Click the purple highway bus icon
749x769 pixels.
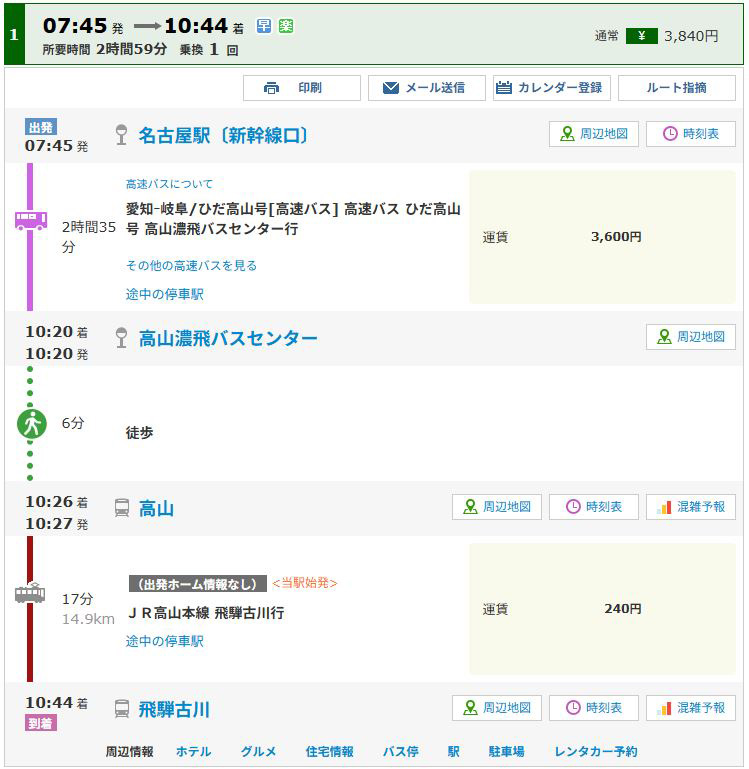click(x=30, y=220)
